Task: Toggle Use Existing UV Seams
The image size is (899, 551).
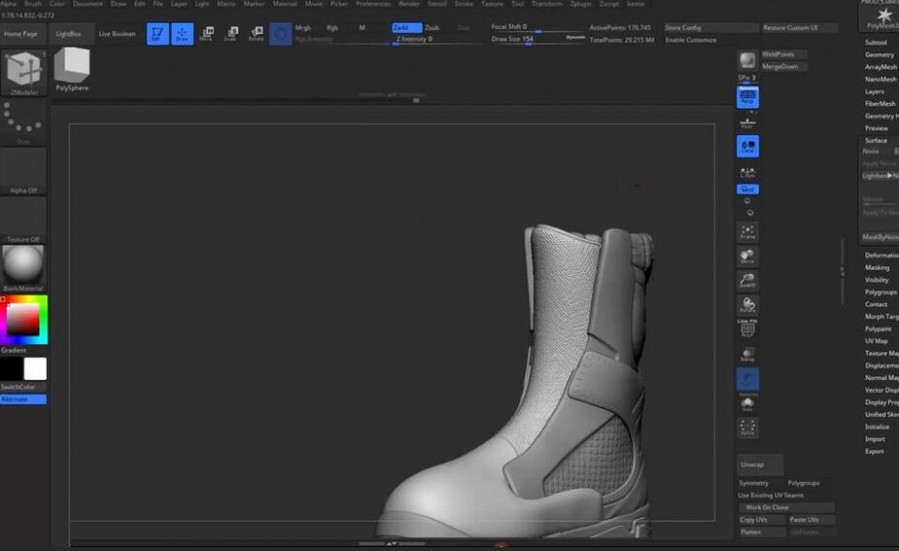Action: 771,495
